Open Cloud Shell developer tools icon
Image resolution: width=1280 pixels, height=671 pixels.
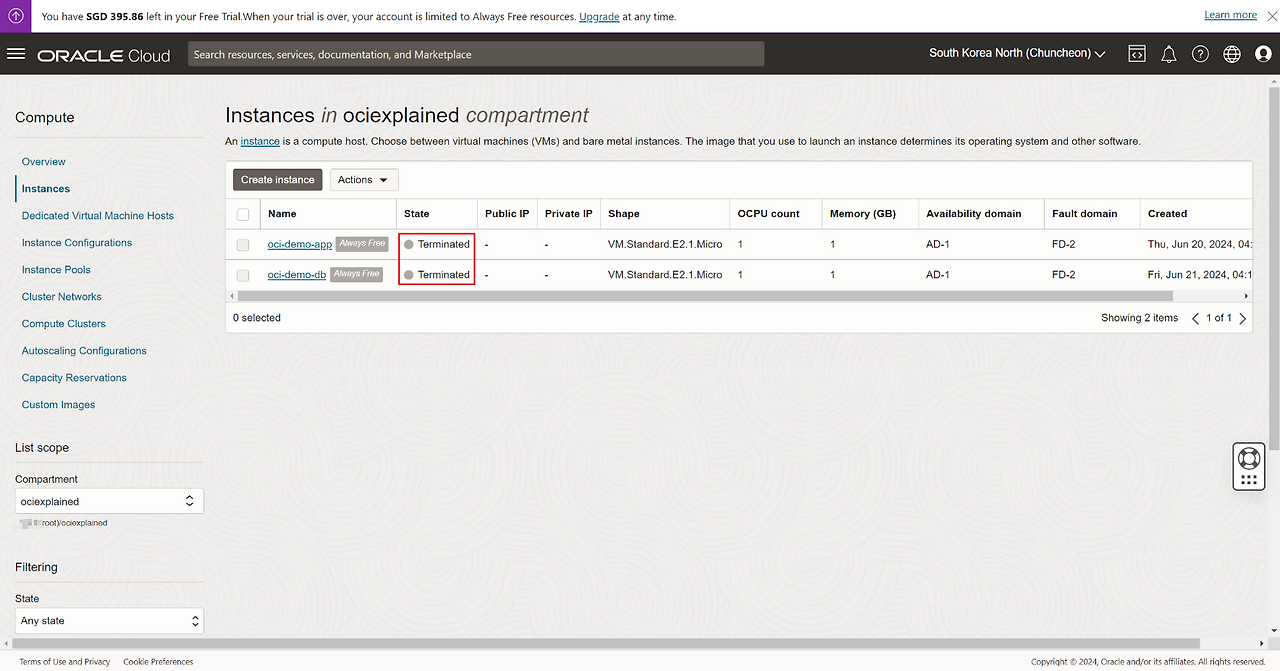point(1137,54)
